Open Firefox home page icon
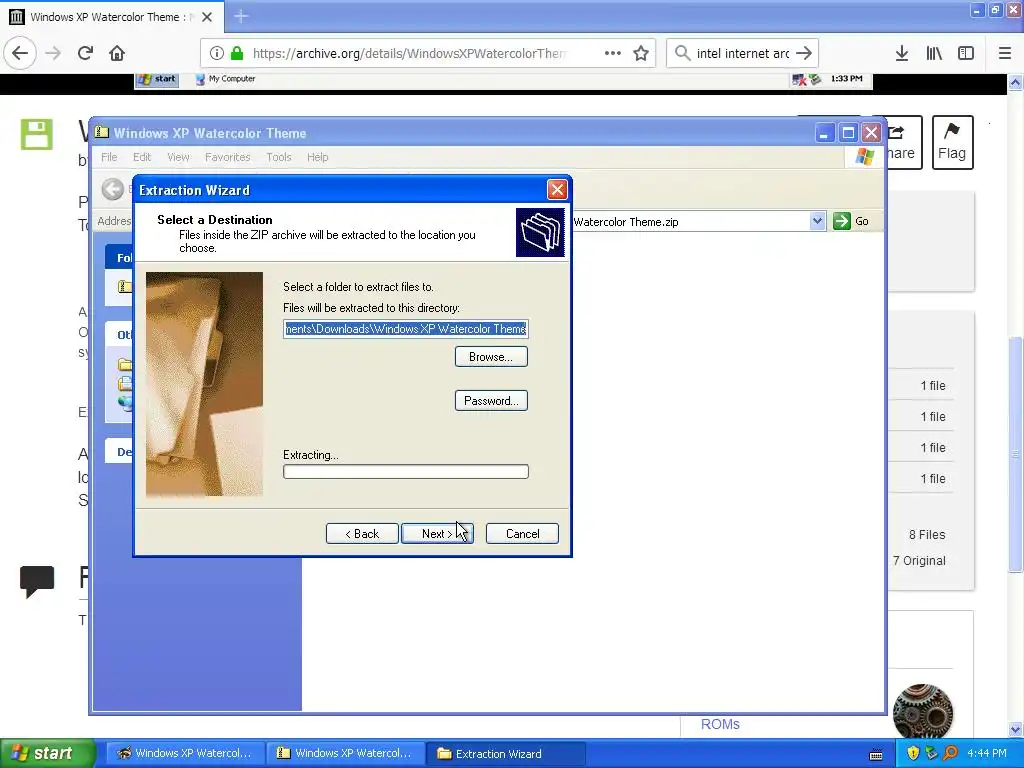Screen dimensions: 1024x768 (117, 53)
